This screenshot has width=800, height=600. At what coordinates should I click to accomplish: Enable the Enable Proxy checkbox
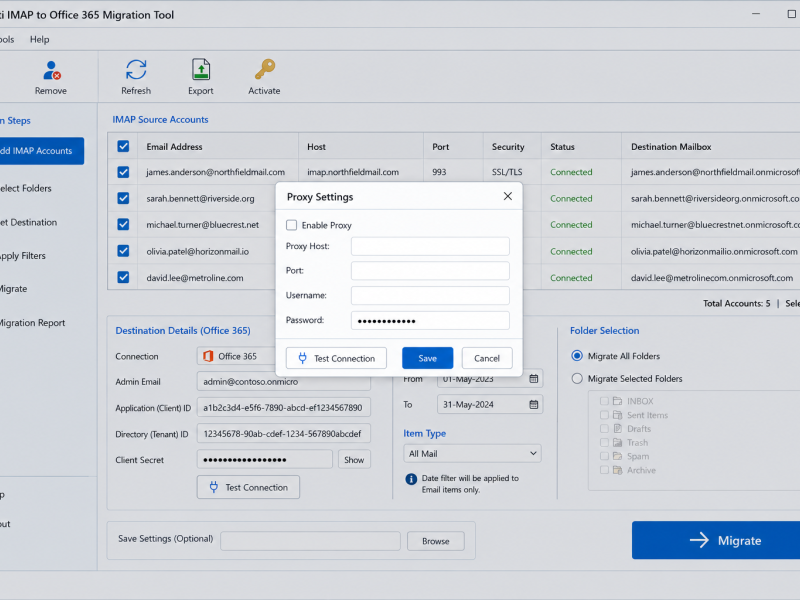tap(291, 225)
